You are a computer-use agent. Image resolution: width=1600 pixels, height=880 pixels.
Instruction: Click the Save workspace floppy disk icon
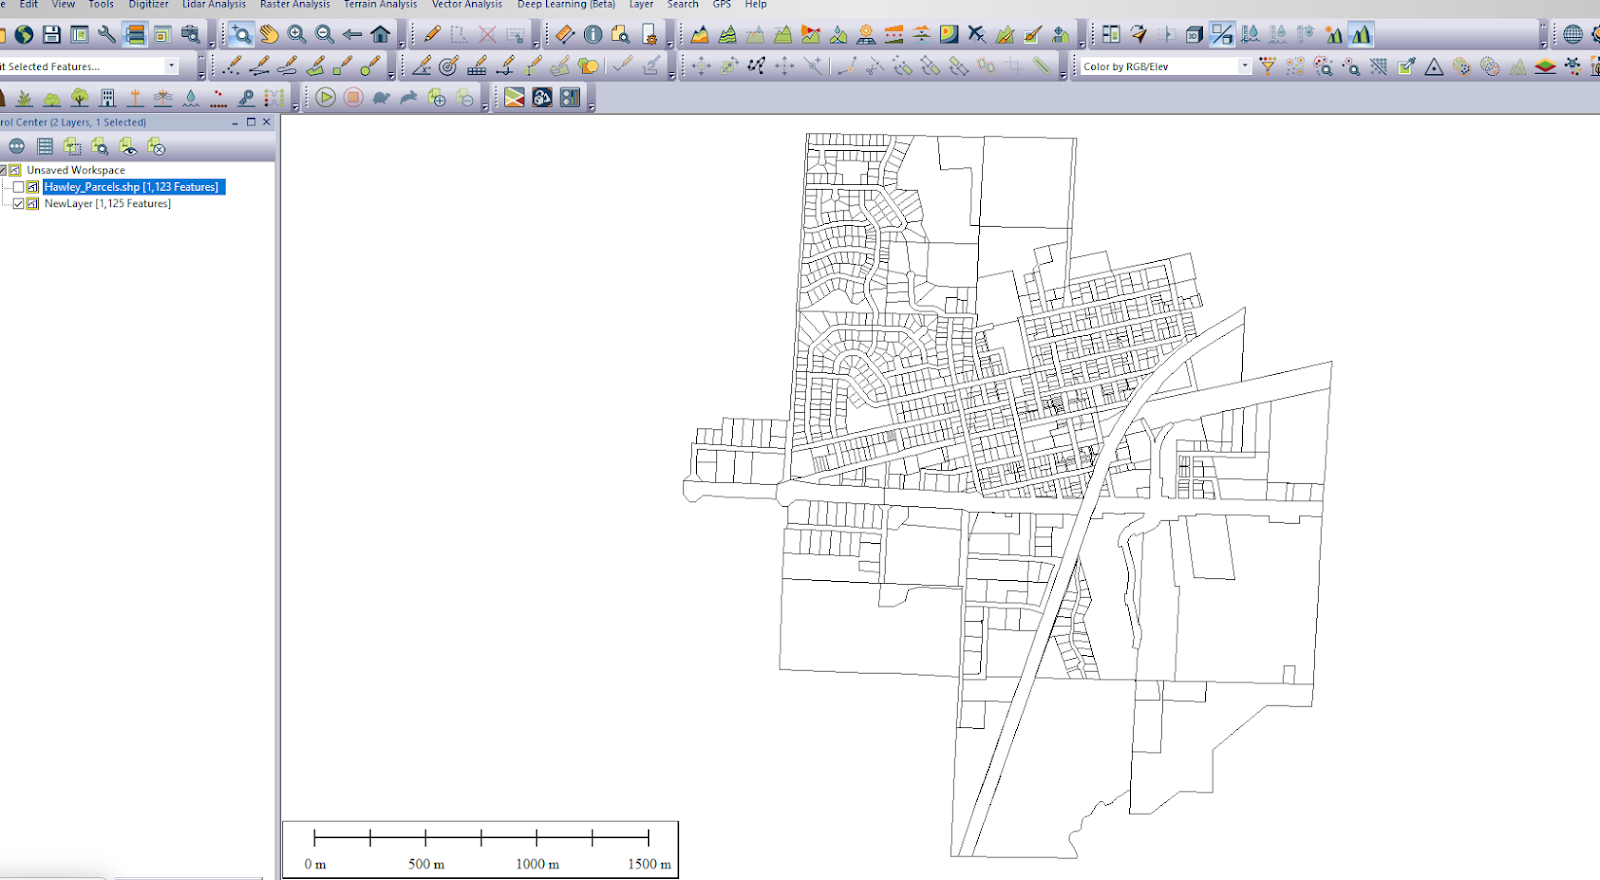click(52, 35)
